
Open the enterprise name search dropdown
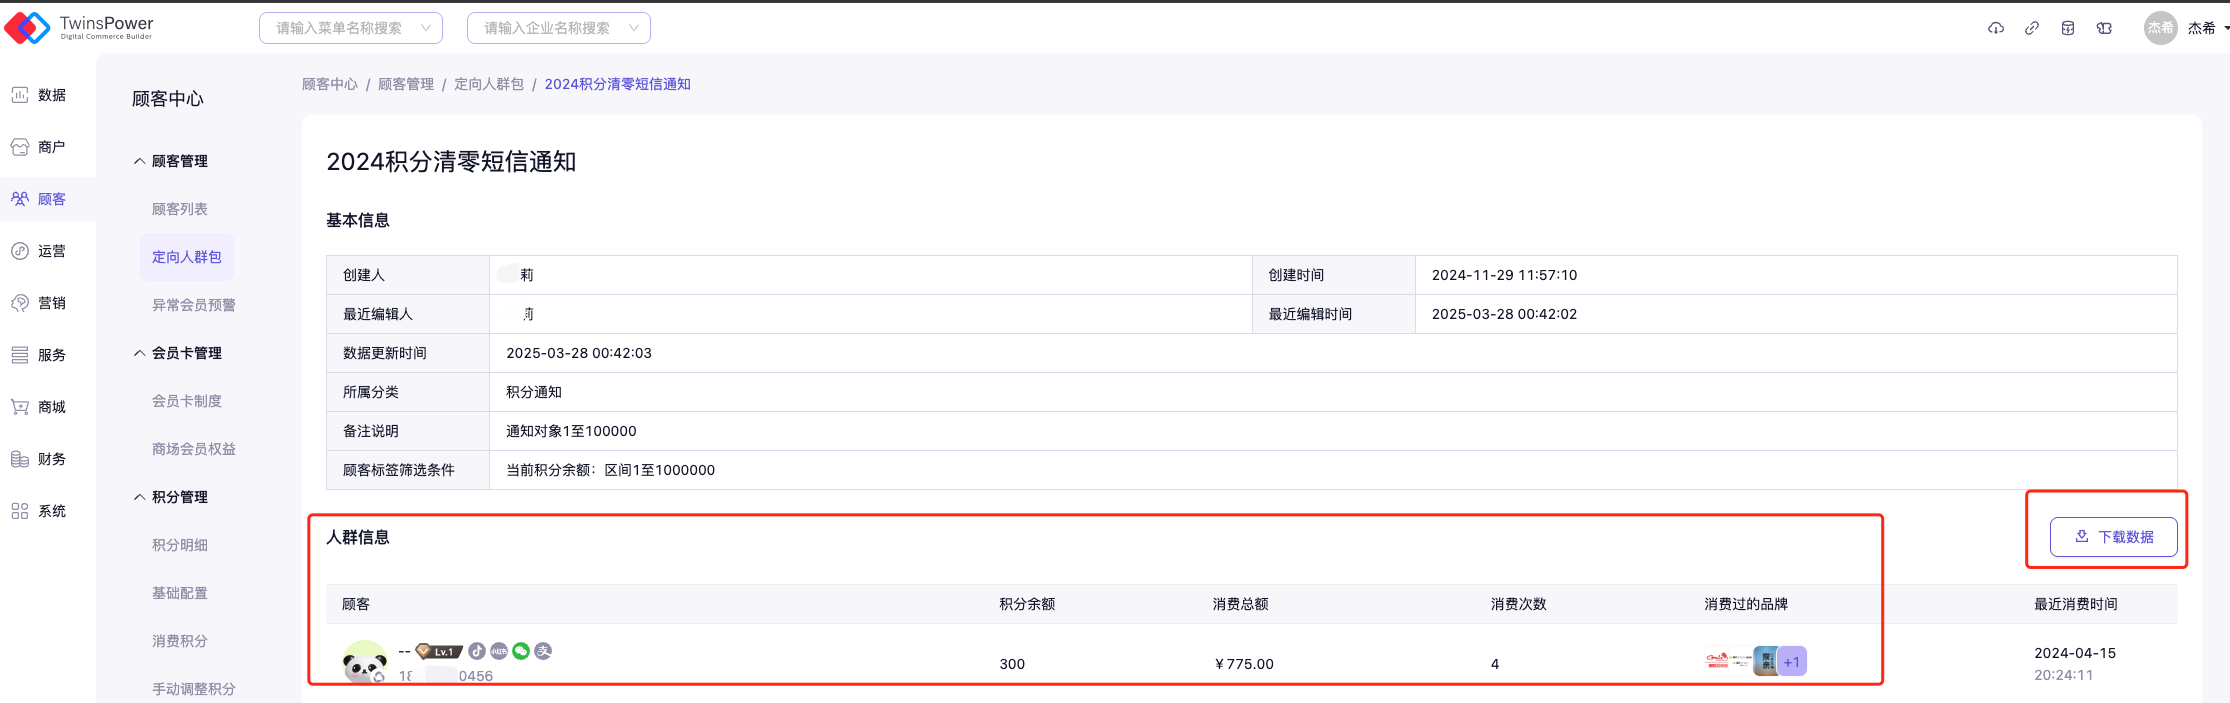click(558, 28)
